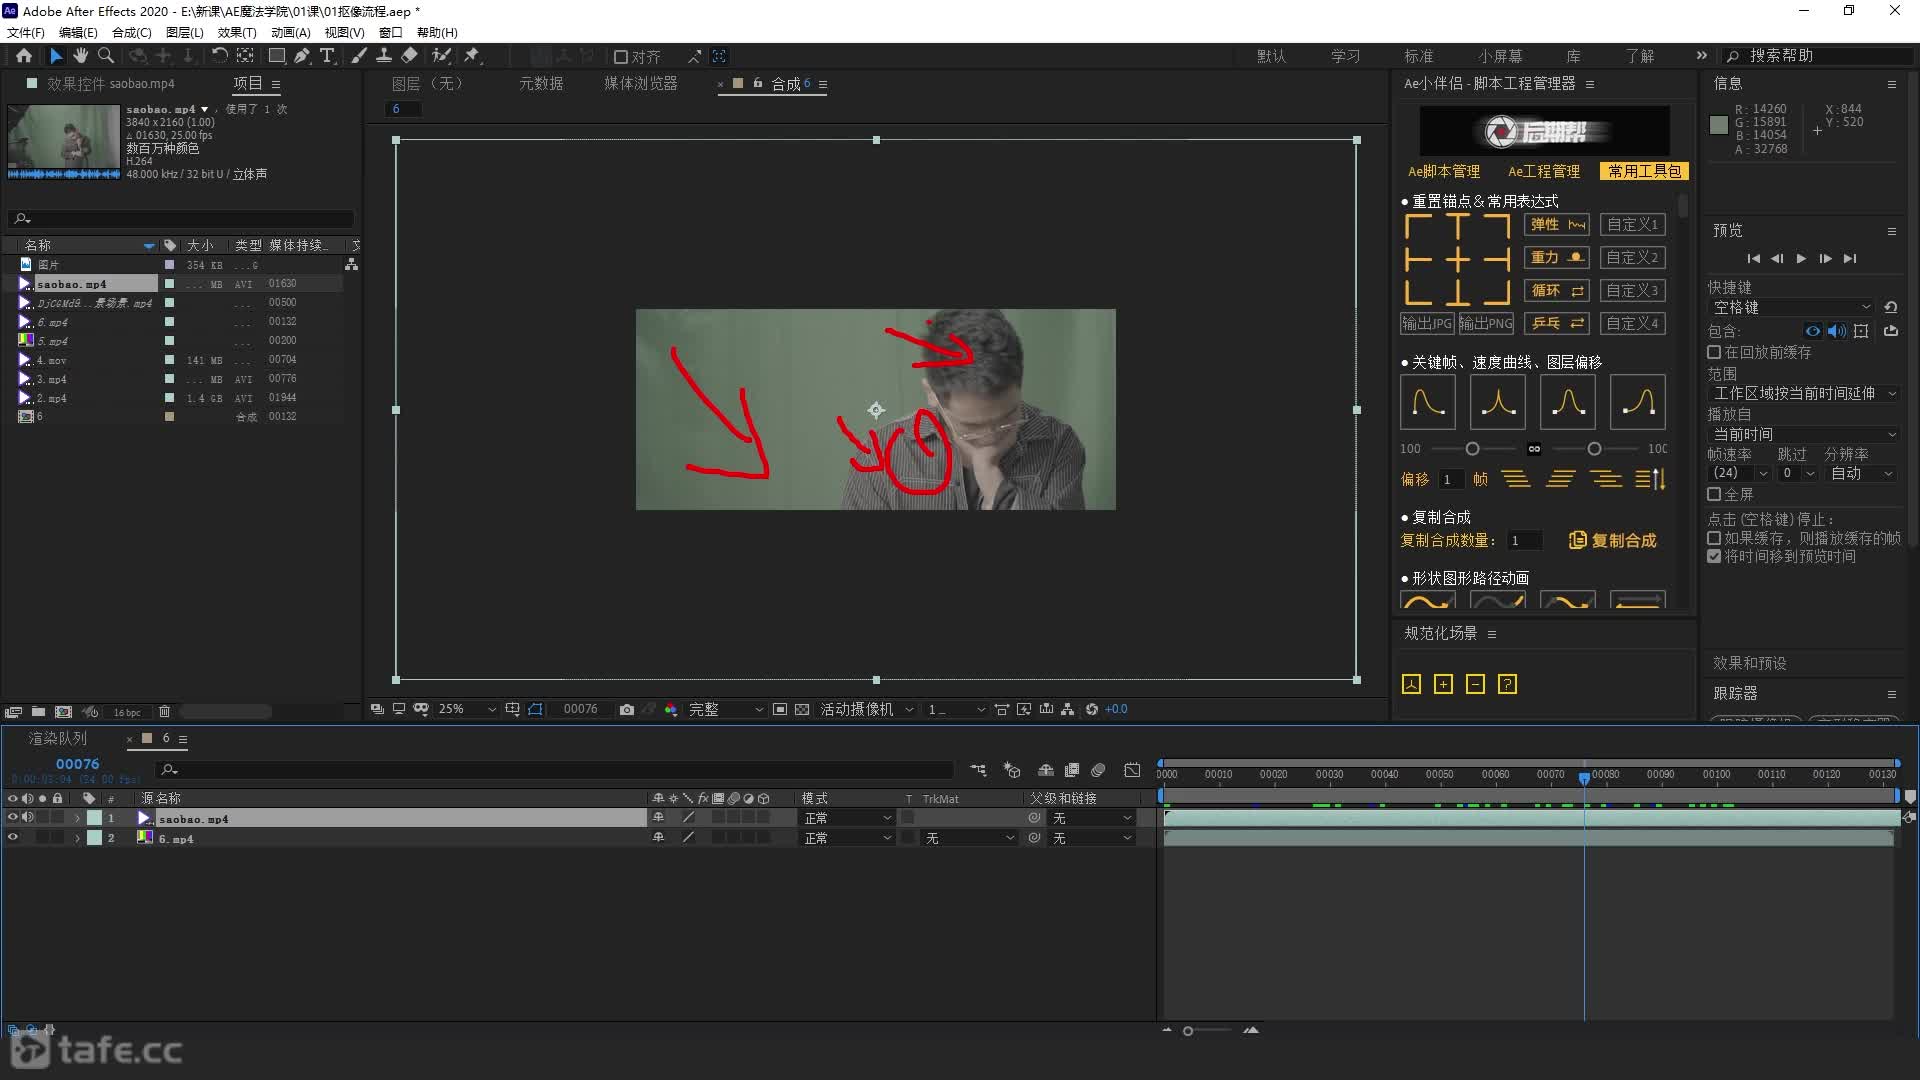Check 在回放前缓存 option

pos(1714,352)
